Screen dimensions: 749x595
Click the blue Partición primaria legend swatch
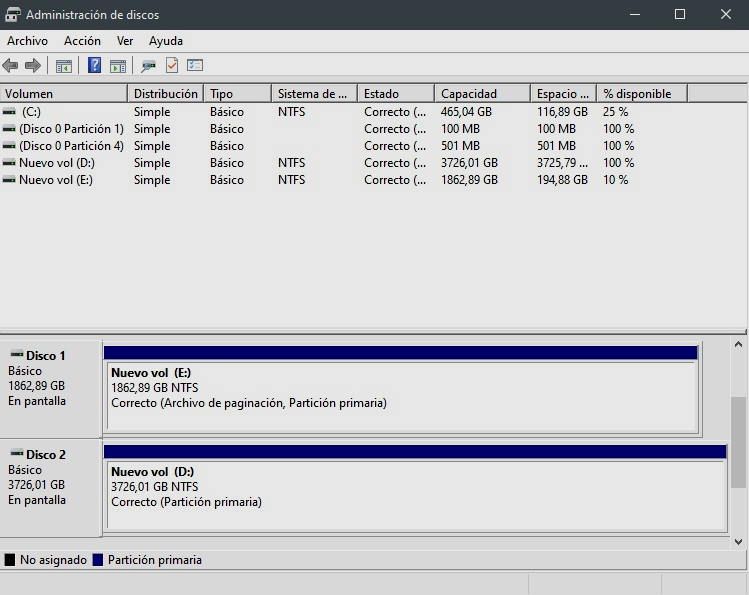point(98,560)
